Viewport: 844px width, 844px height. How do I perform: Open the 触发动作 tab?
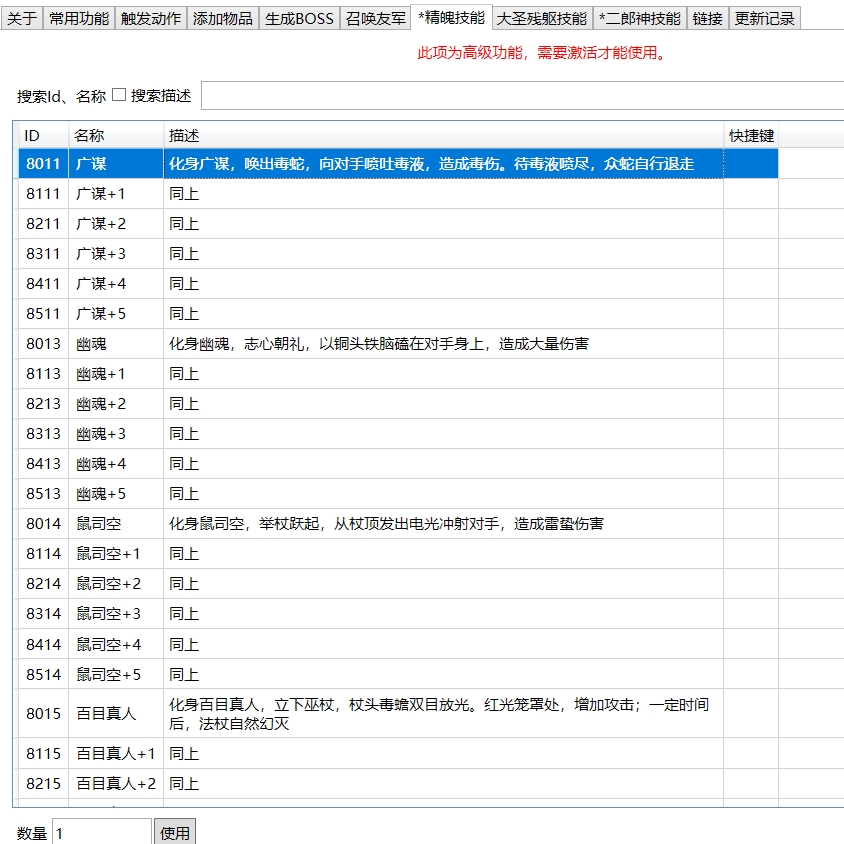pos(151,18)
